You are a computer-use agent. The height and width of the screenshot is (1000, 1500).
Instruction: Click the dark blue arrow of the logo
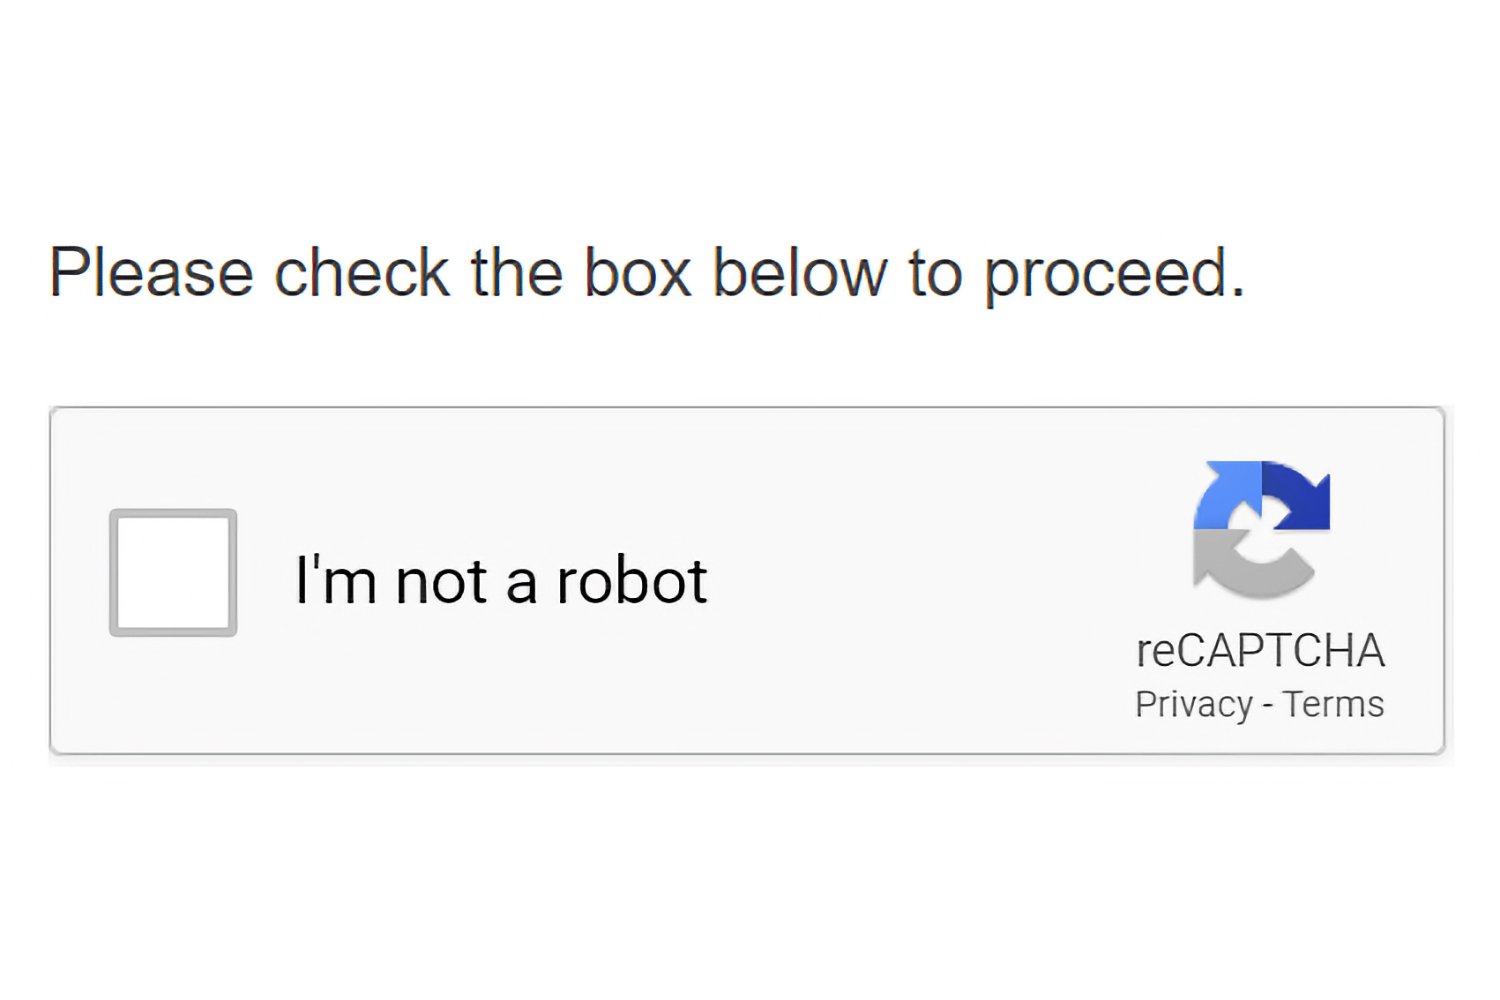point(1297,495)
